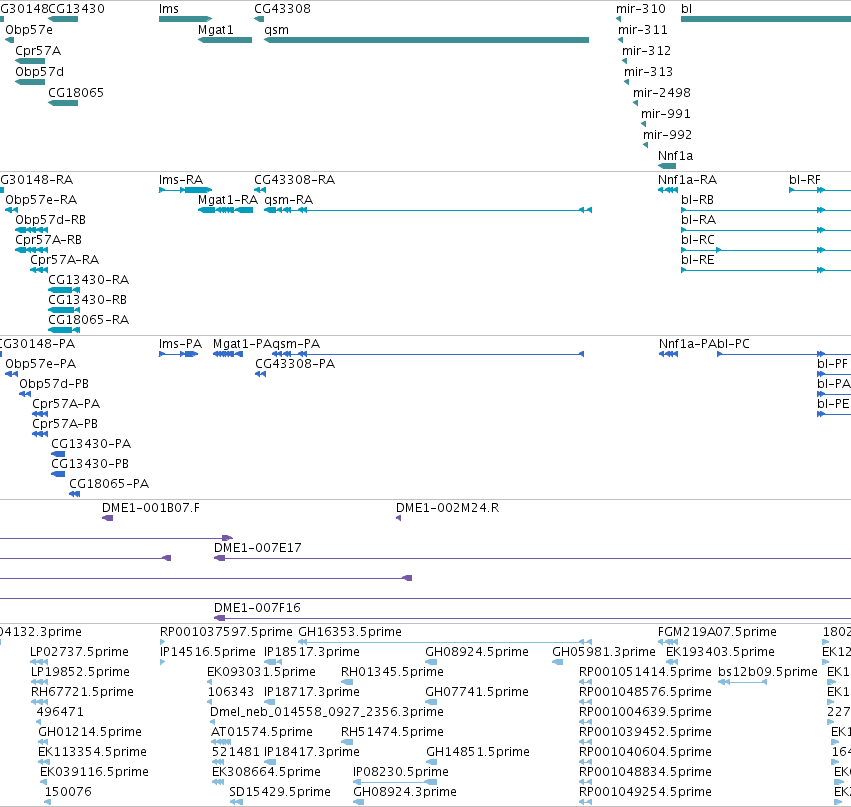Click the qsm gene span bar

coord(427,40)
